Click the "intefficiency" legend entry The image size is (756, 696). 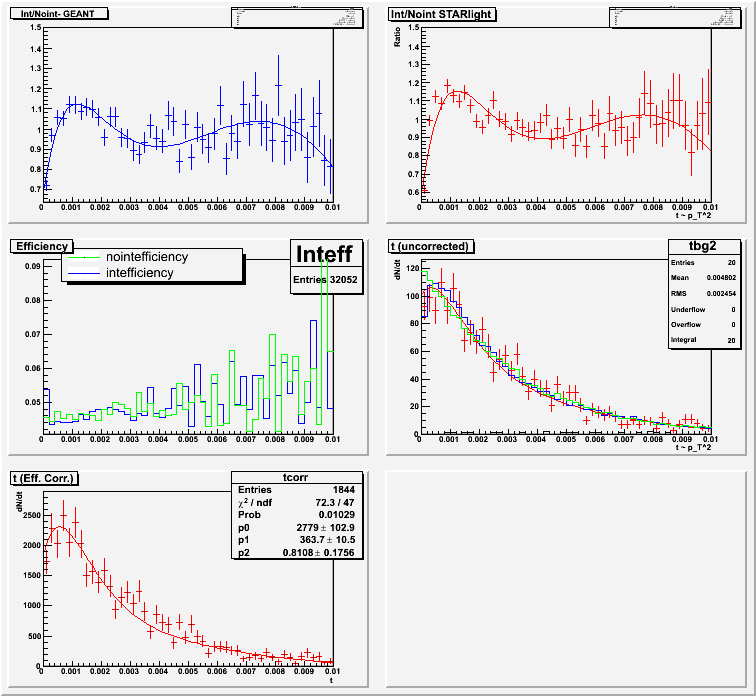pos(139,272)
